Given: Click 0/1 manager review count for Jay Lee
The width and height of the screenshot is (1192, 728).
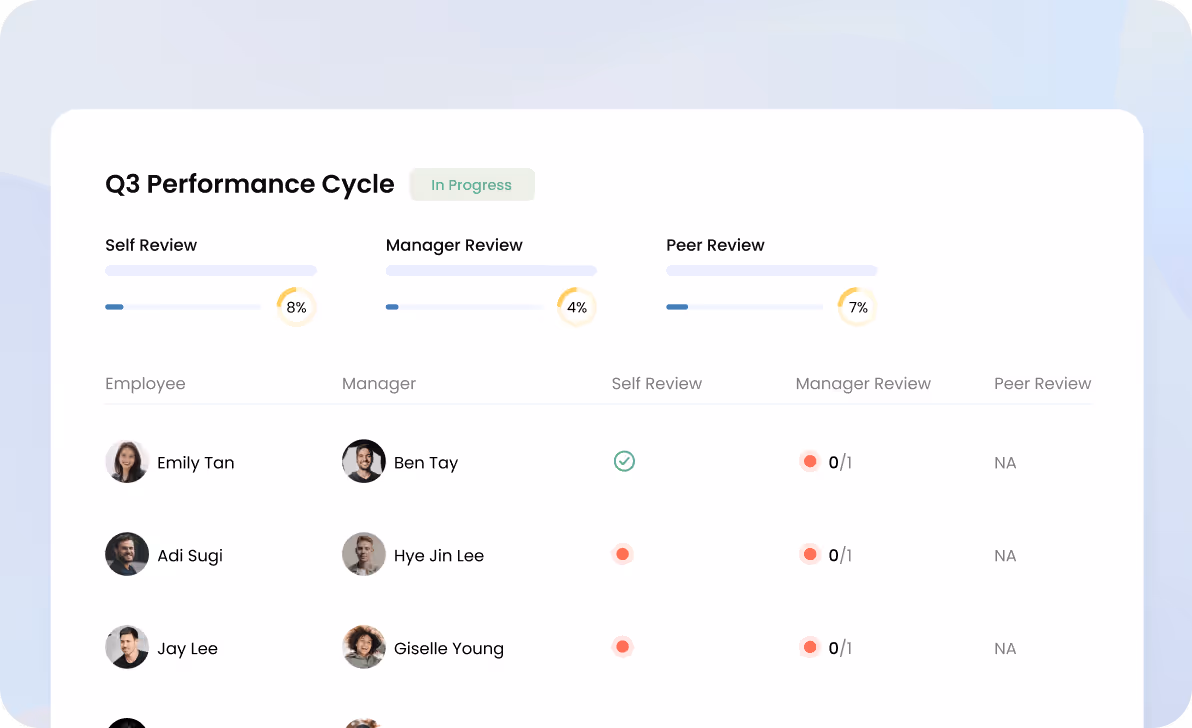Looking at the screenshot, I should coord(840,647).
